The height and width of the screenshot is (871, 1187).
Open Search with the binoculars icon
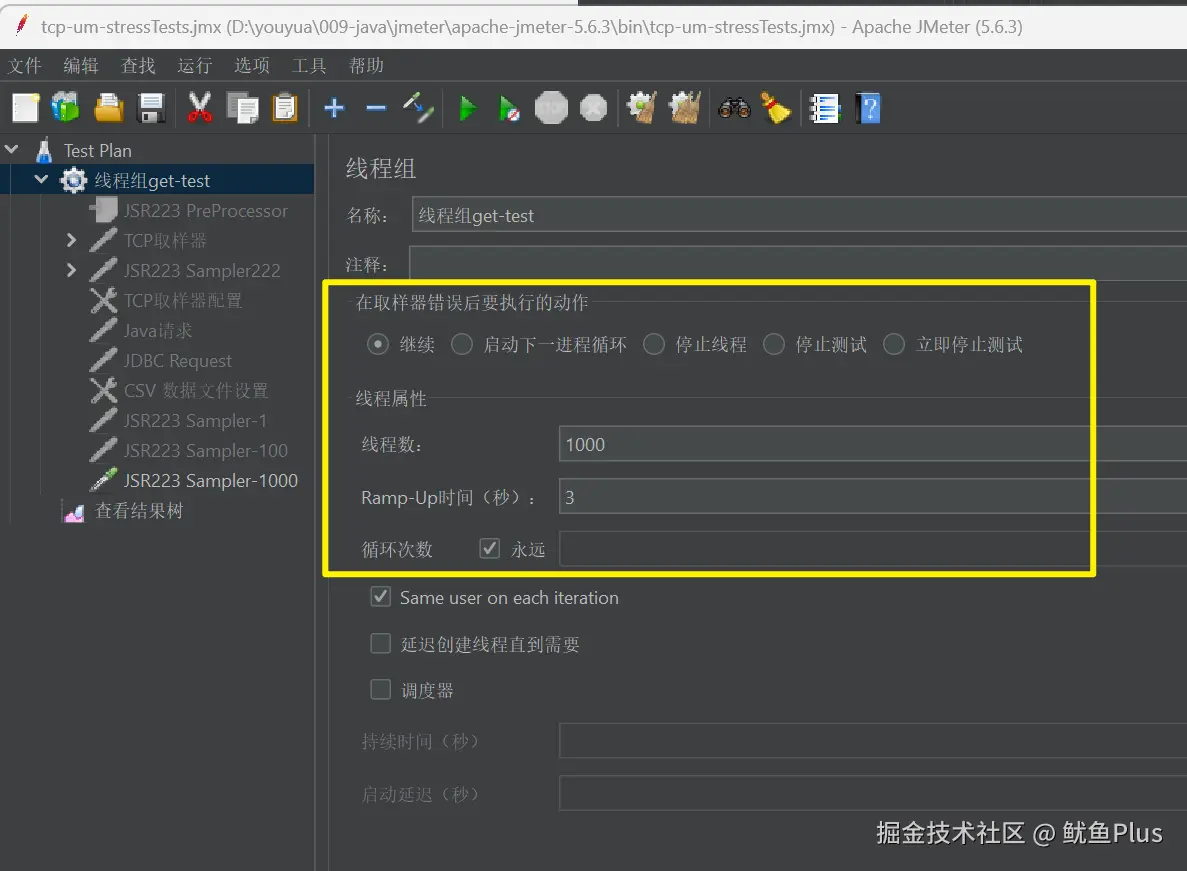(x=734, y=108)
